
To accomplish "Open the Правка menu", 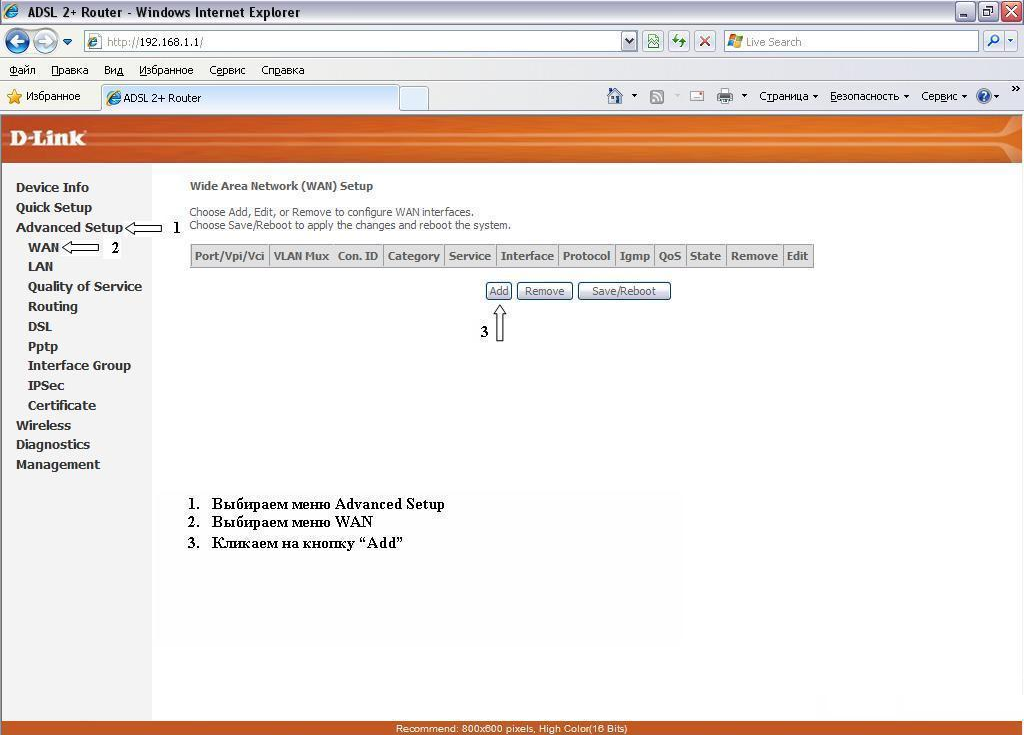I will pos(69,70).
